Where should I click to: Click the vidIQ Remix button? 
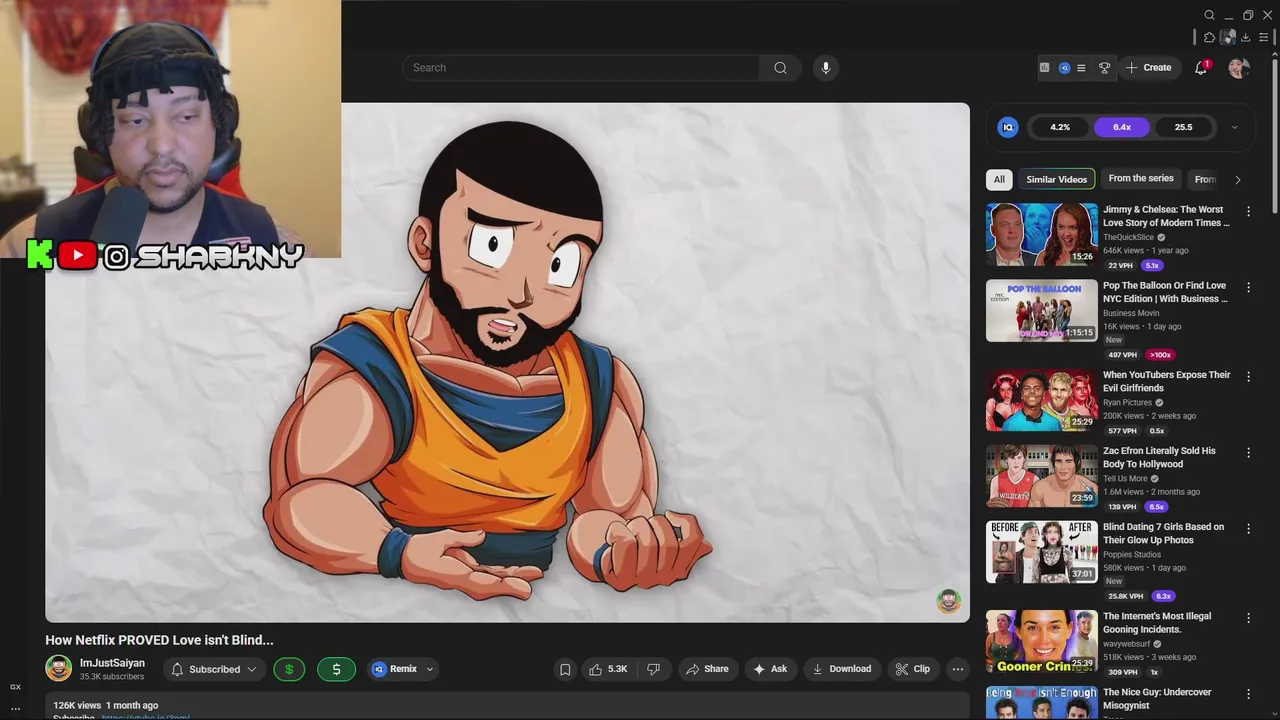click(x=394, y=669)
